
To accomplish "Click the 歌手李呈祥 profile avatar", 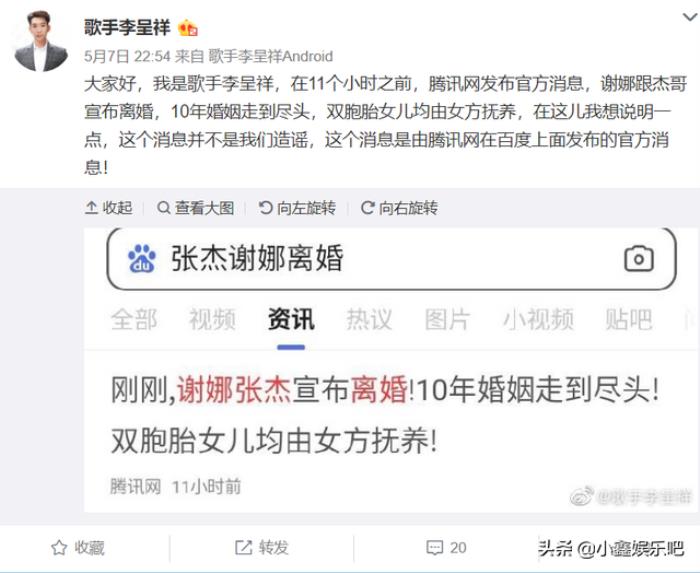I will [41, 40].
